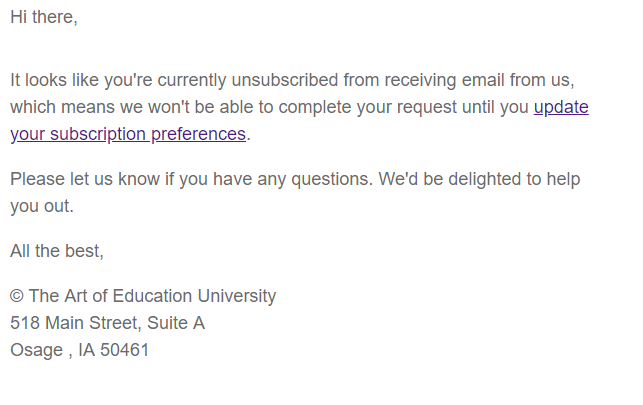Click the word 'University' in the footer

[x=237, y=296]
